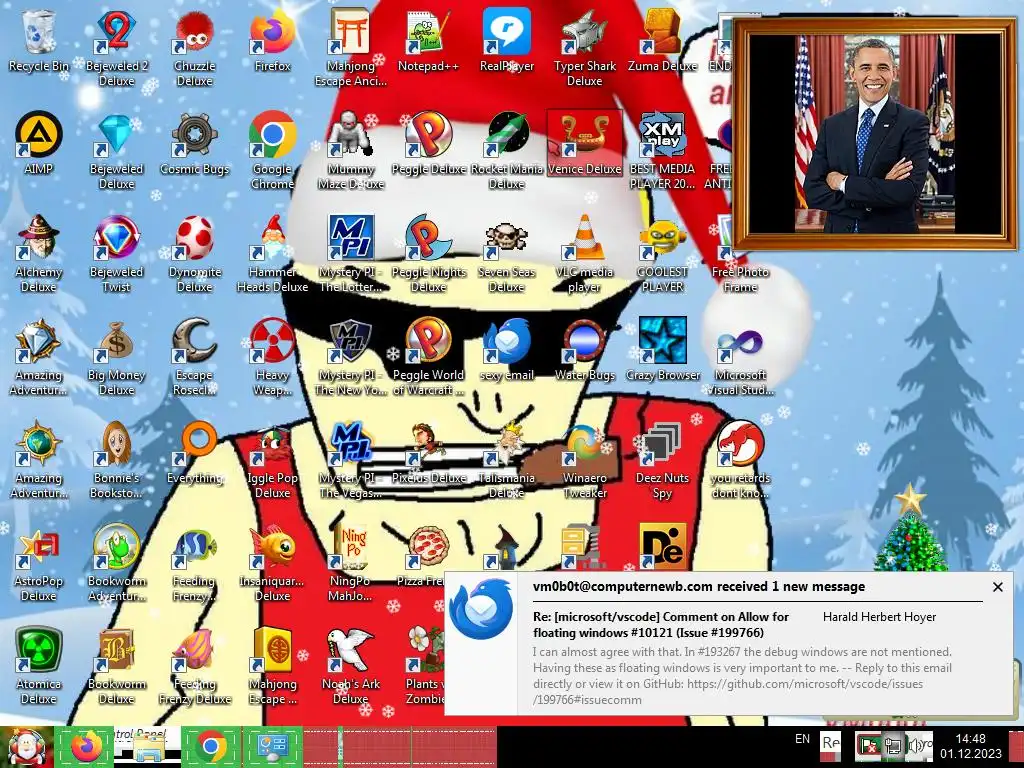Select Mahjong Escape Ancient icon
The width and height of the screenshot is (1024, 768).
tap(351, 47)
